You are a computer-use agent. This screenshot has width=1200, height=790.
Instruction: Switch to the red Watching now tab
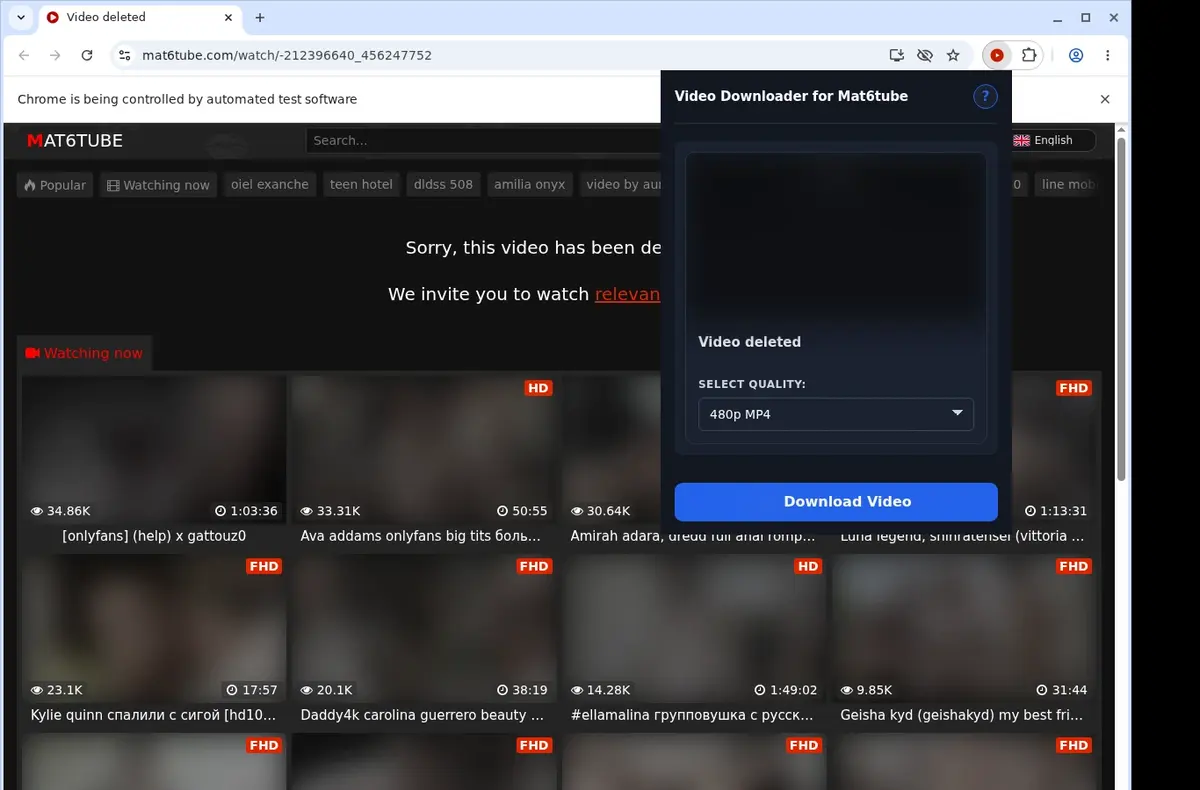pyautogui.click(x=84, y=353)
